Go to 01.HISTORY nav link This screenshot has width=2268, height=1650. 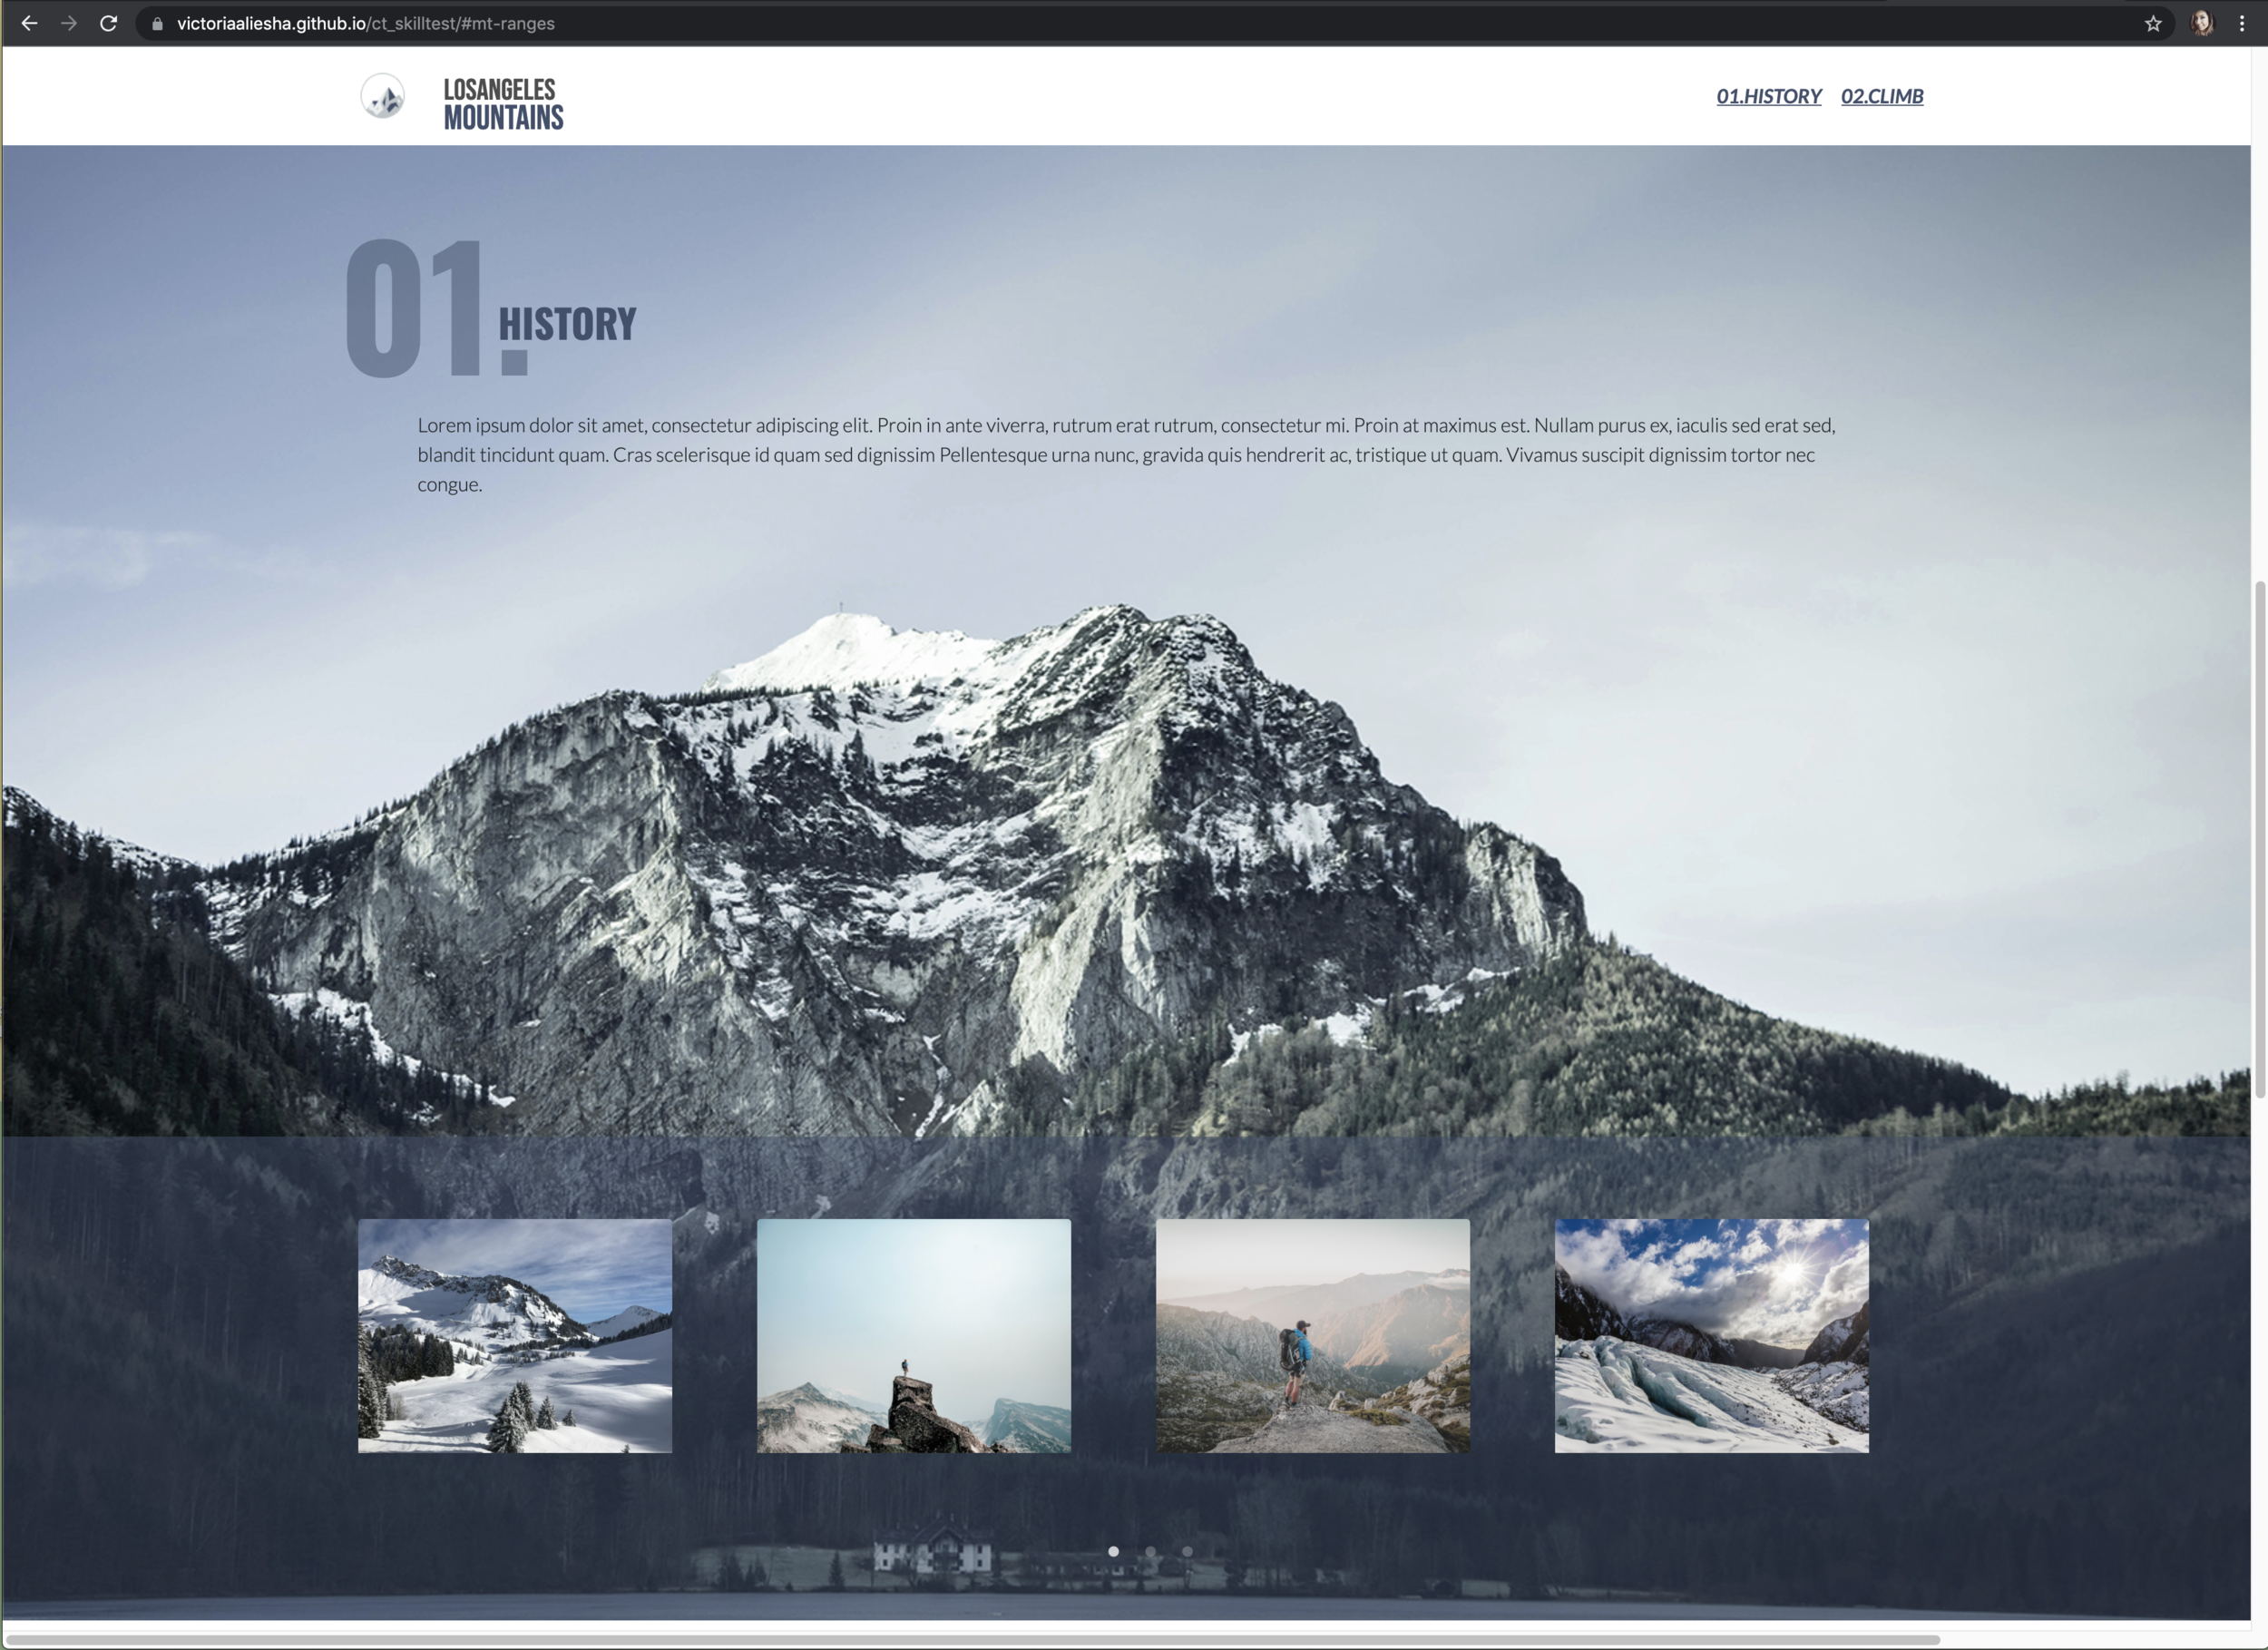pos(1768,96)
